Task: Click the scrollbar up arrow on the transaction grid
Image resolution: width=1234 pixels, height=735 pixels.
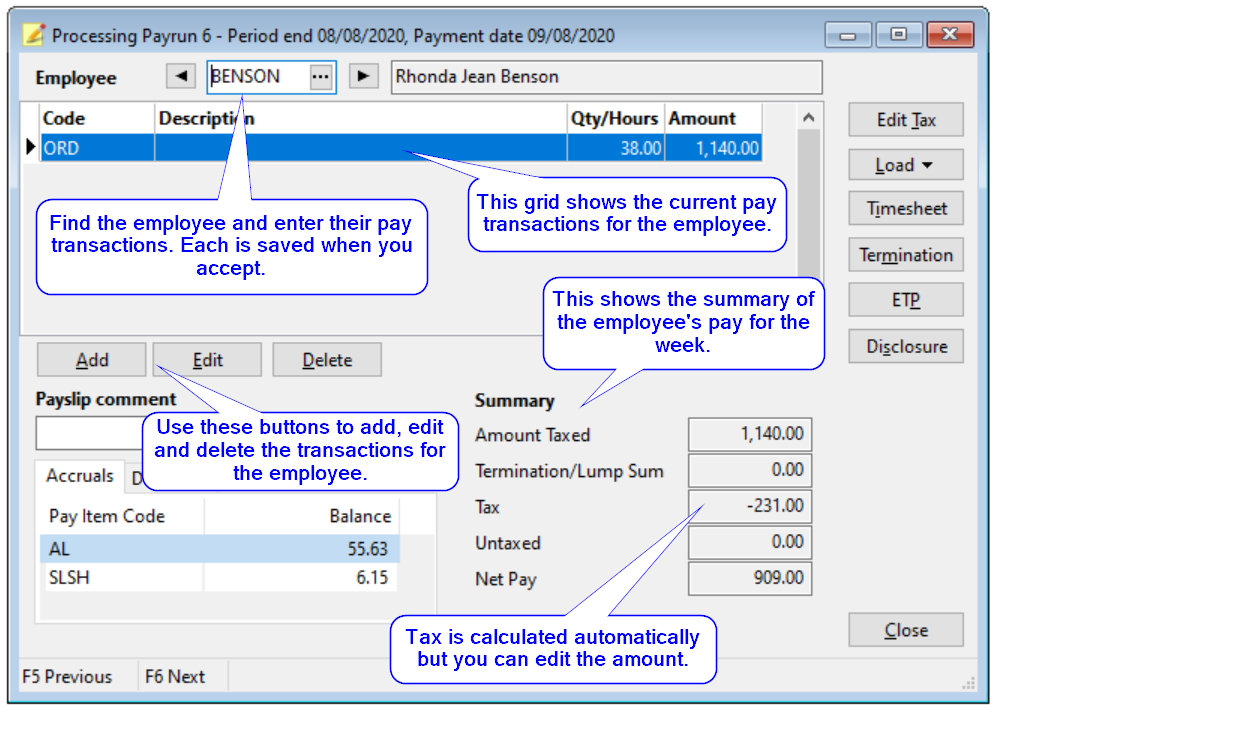Action: (x=809, y=116)
